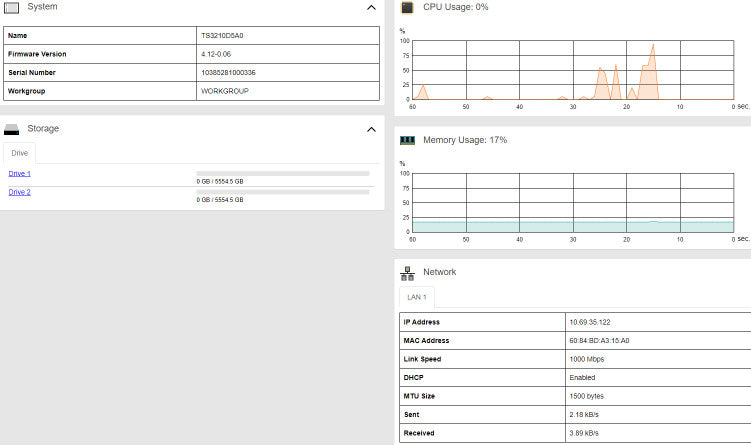Screen dimensions: 751x445
Task: Open the Drive 2 link
Action: pos(20,192)
